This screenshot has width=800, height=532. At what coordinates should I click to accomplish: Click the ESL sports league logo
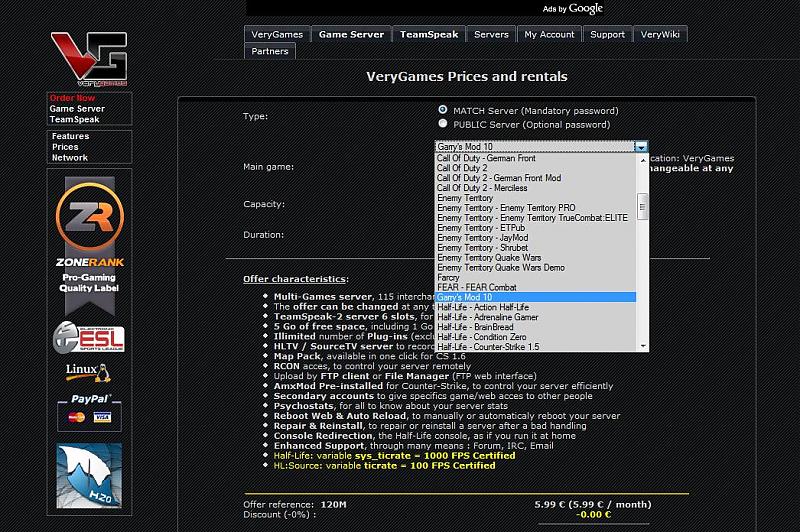[x=88, y=337]
